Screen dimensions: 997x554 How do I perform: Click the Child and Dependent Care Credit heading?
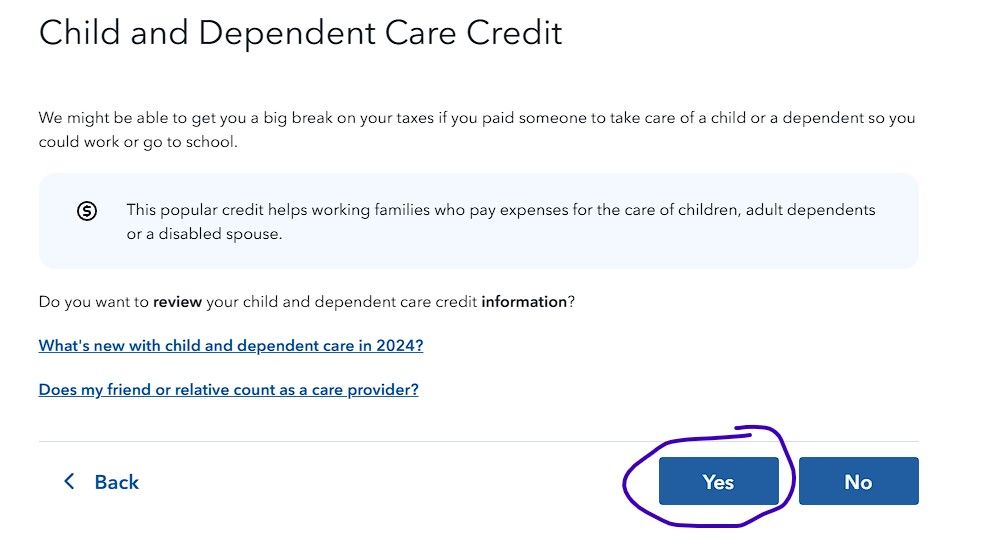click(x=301, y=33)
